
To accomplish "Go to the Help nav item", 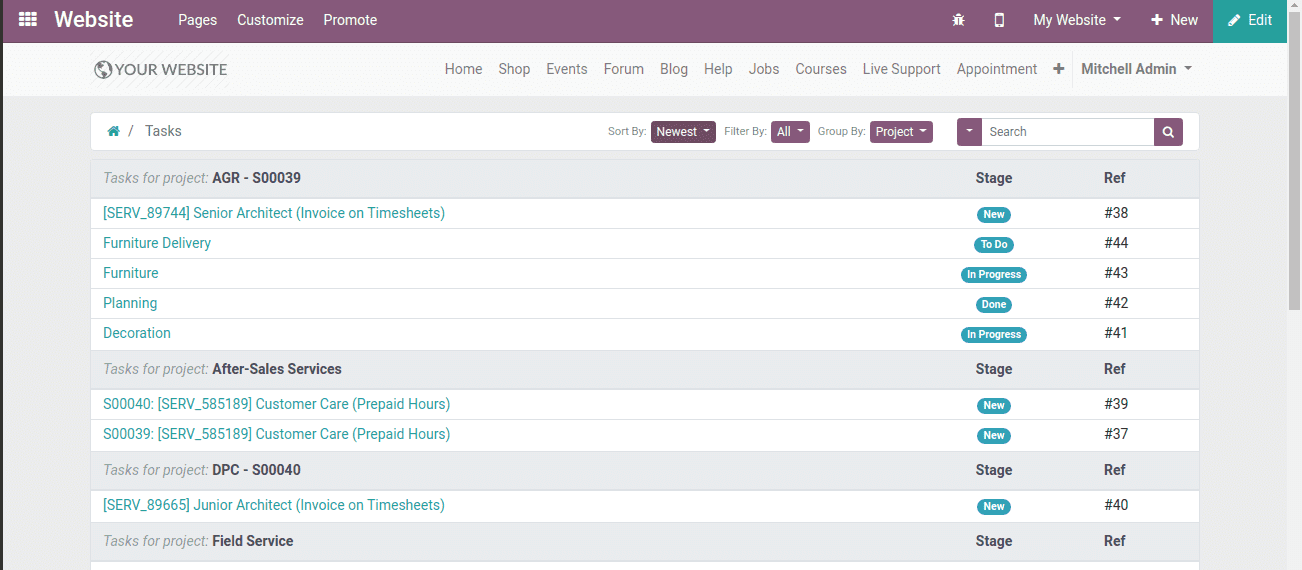I will coord(718,69).
